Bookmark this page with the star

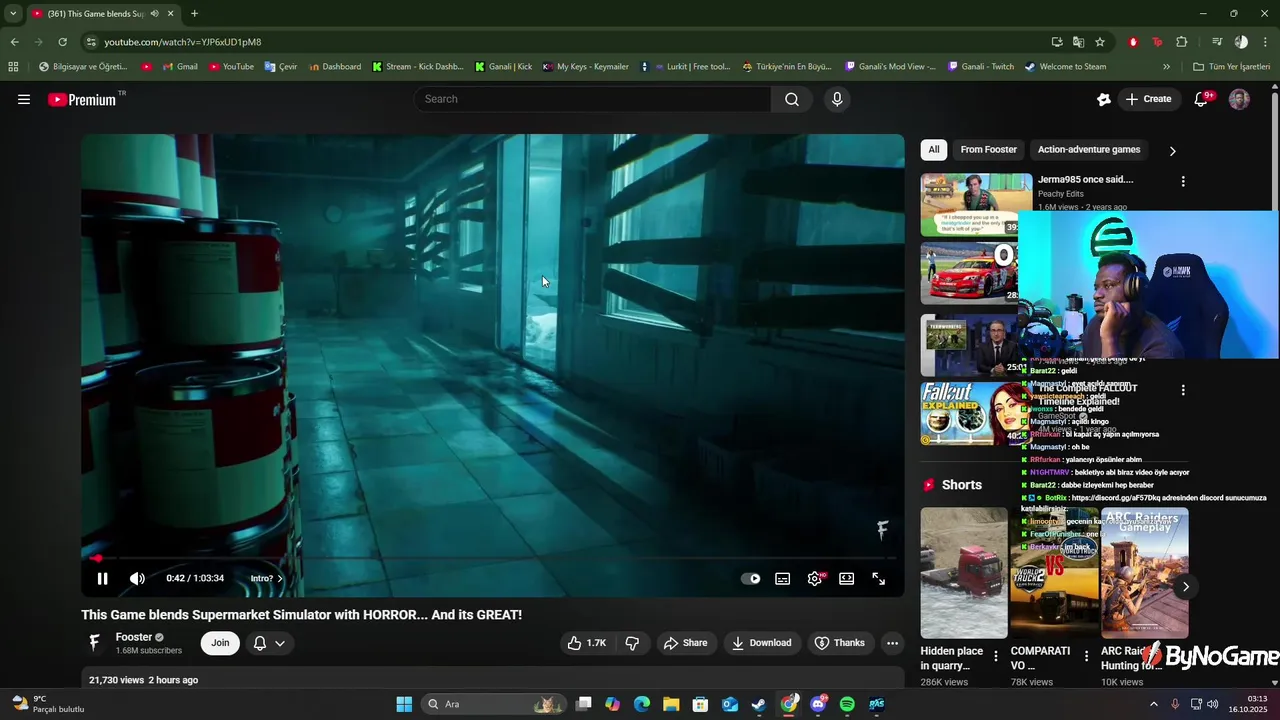1100,42
